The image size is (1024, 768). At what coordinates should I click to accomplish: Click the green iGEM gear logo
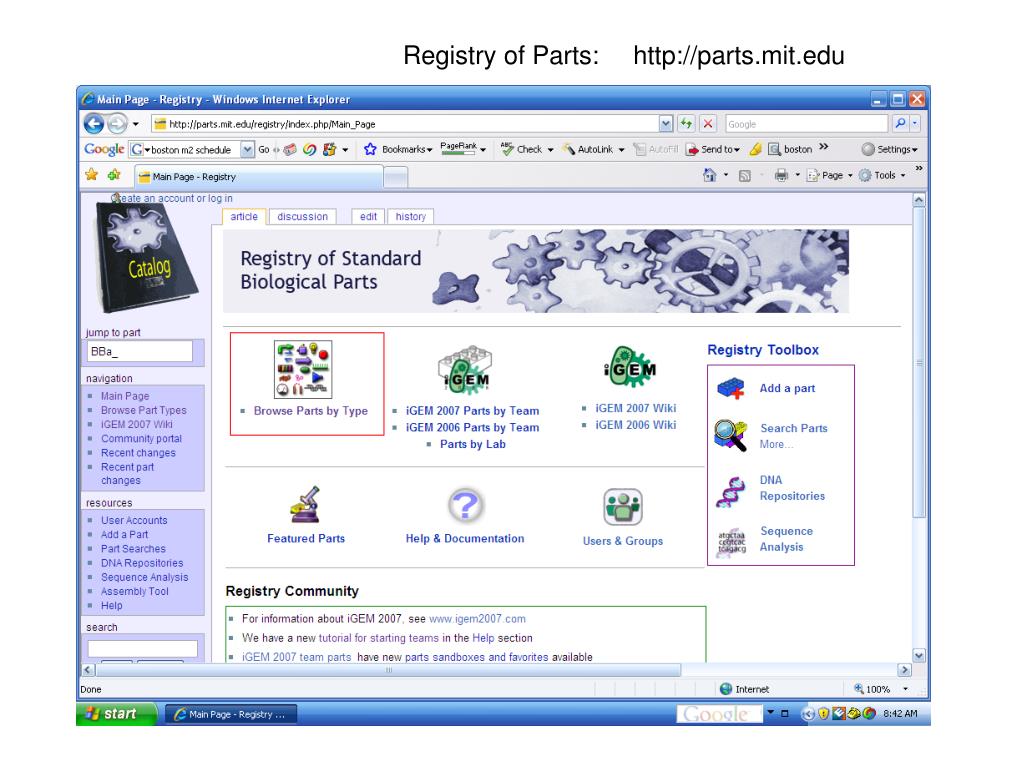point(630,368)
